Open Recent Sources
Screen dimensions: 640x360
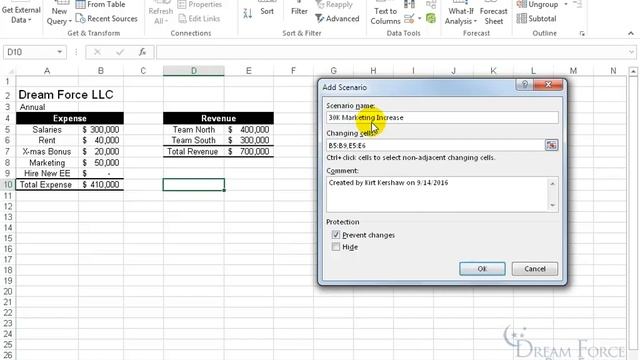(x=107, y=19)
